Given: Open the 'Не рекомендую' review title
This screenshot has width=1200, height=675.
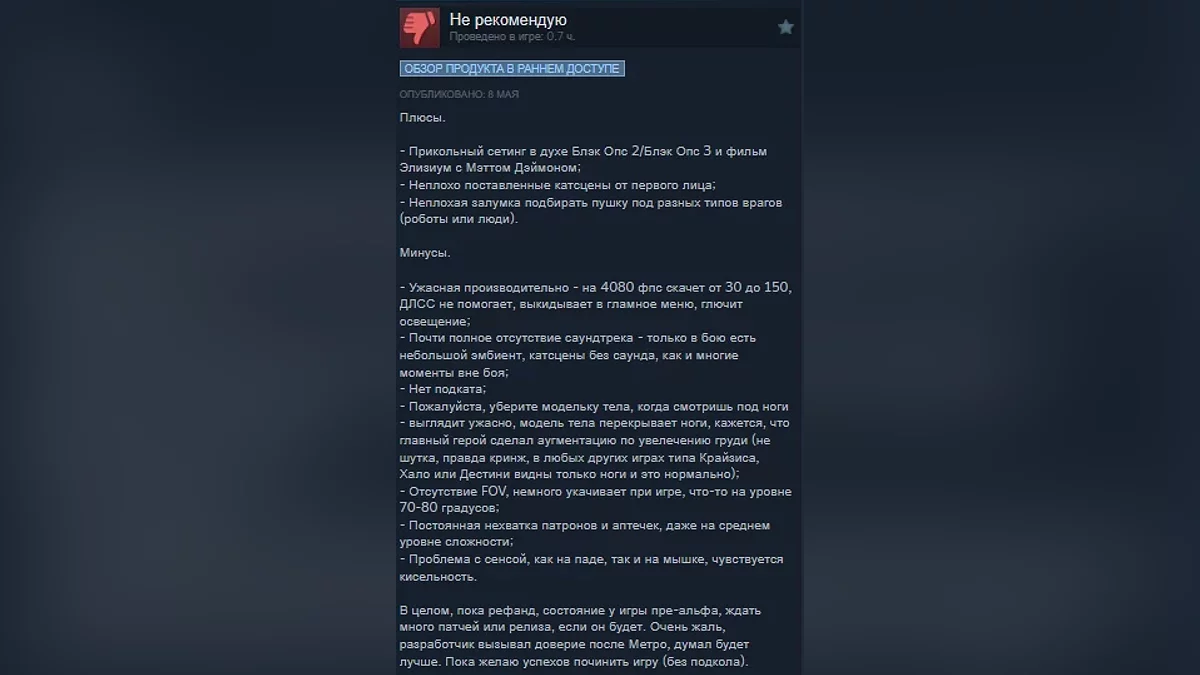Looking at the screenshot, I should 508,19.
